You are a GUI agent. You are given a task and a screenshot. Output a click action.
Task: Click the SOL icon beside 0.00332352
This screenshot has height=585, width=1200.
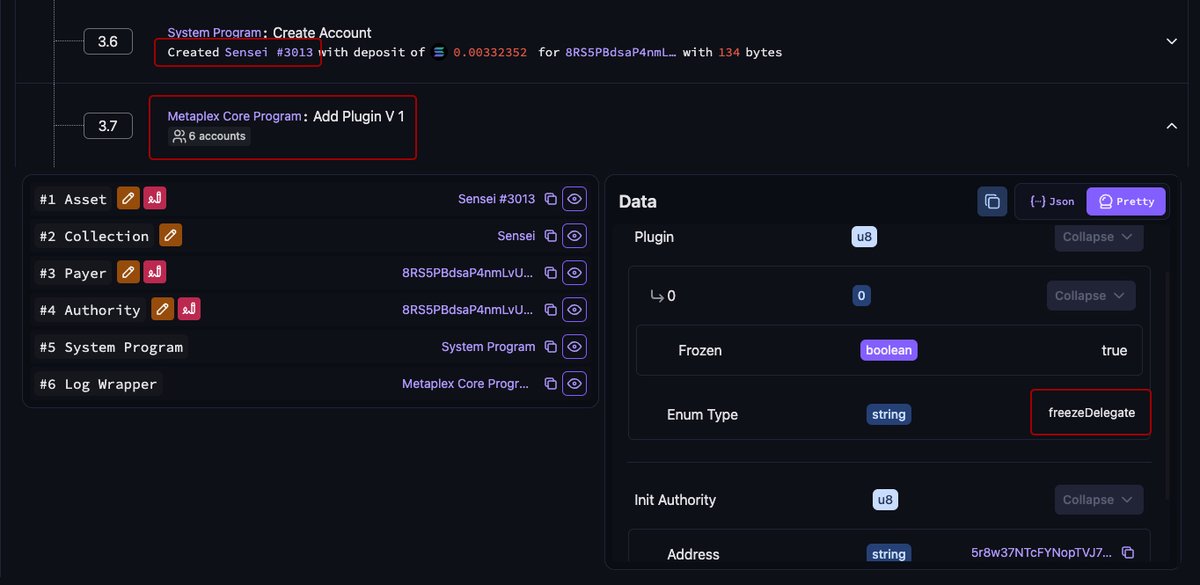(x=439, y=52)
